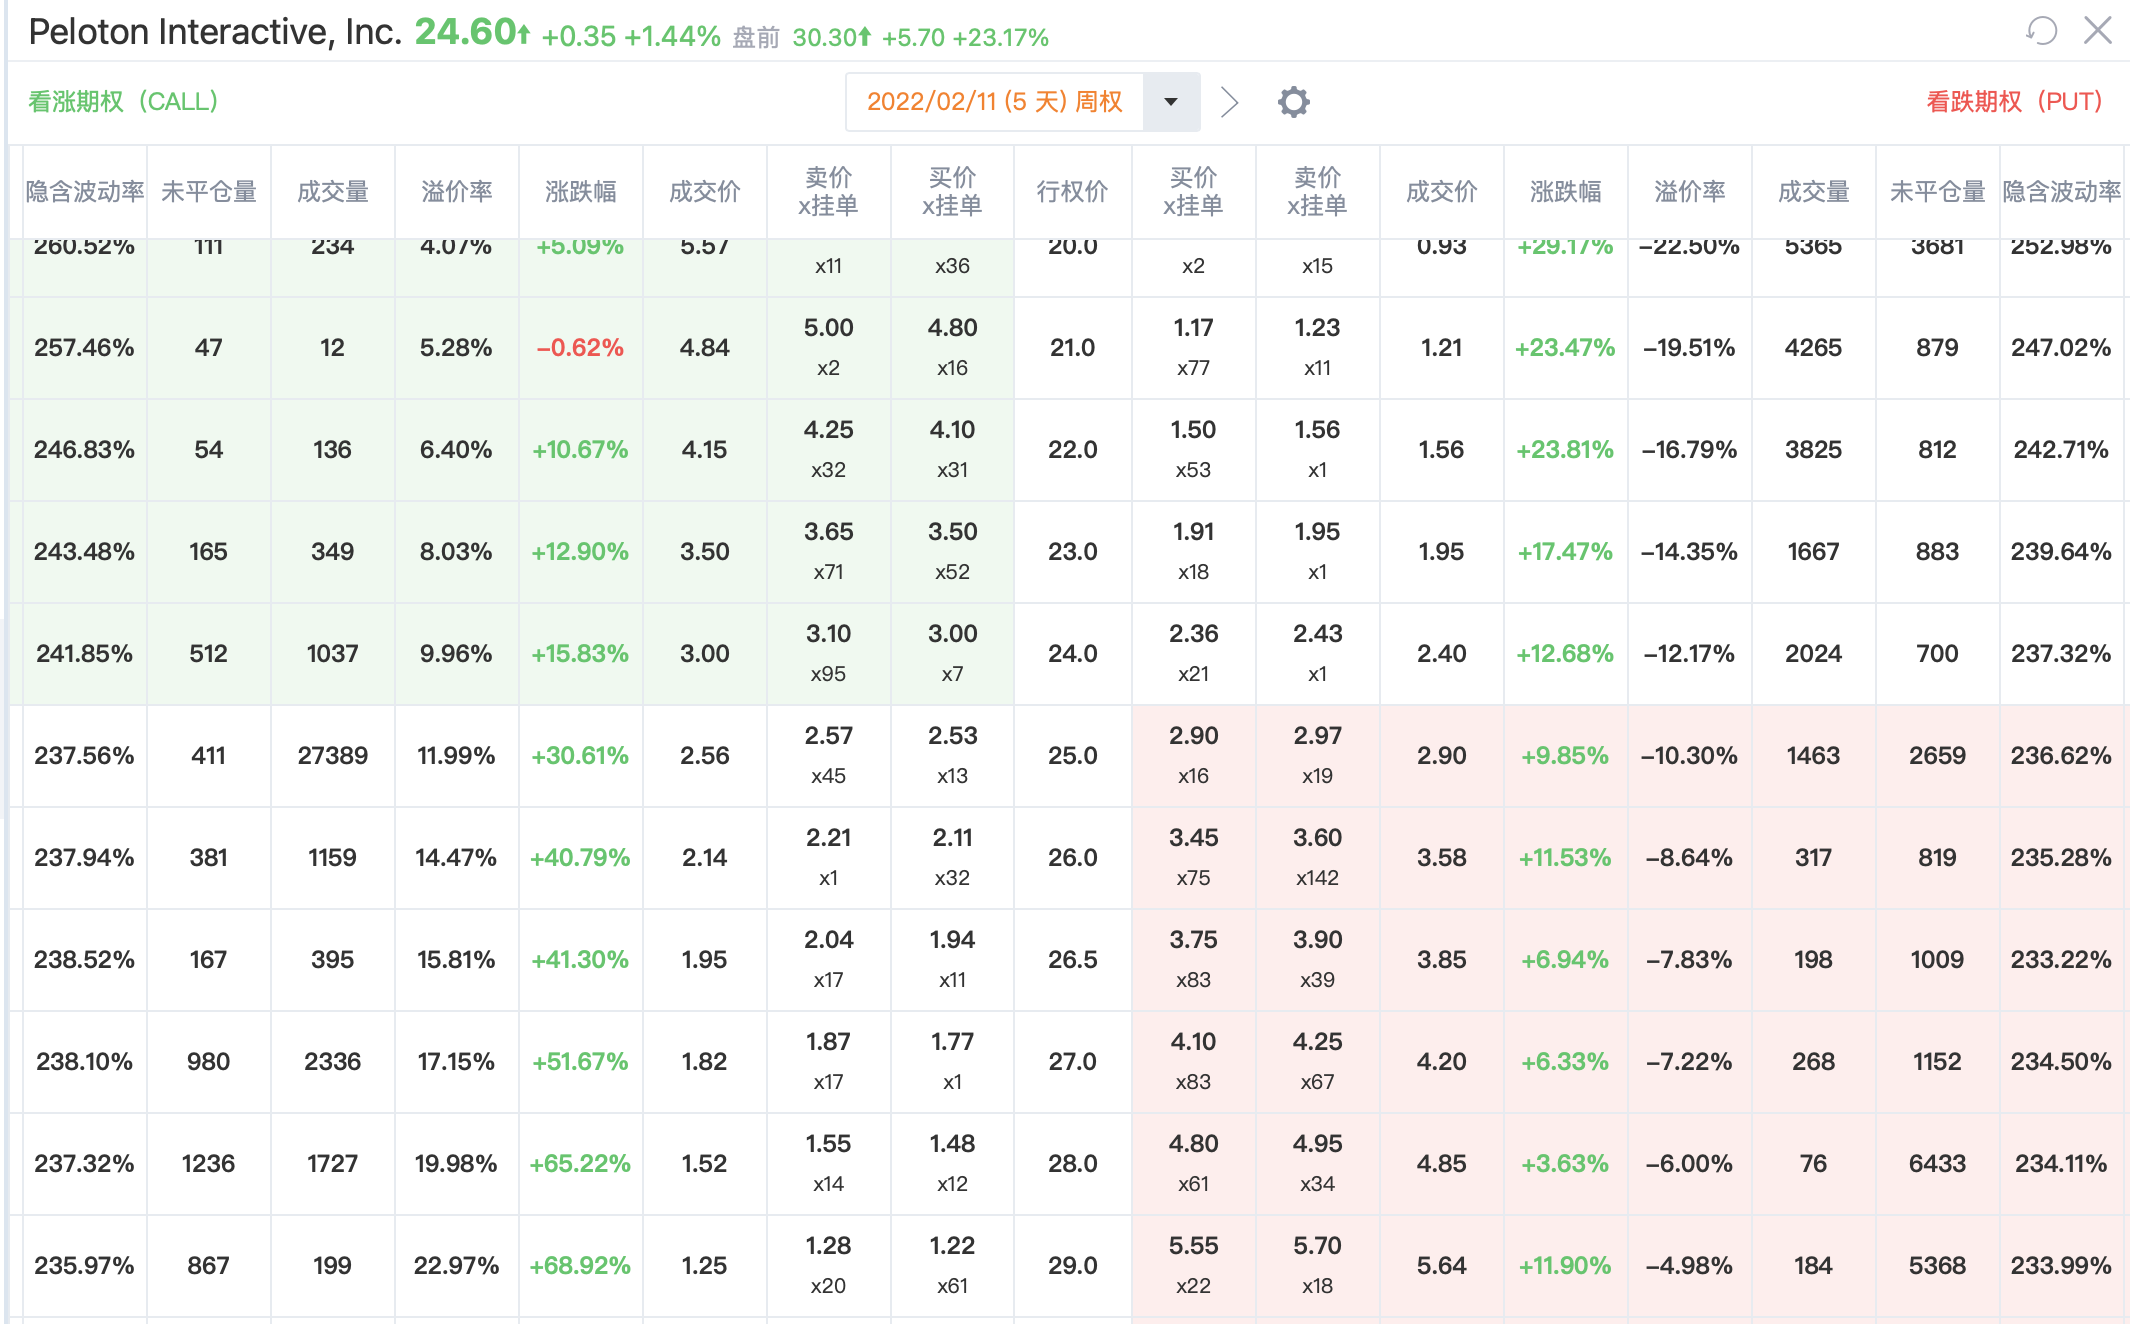Click the put 卖价 ask column header
Image resolution: width=2130 pixels, height=1324 pixels.
1317,191
